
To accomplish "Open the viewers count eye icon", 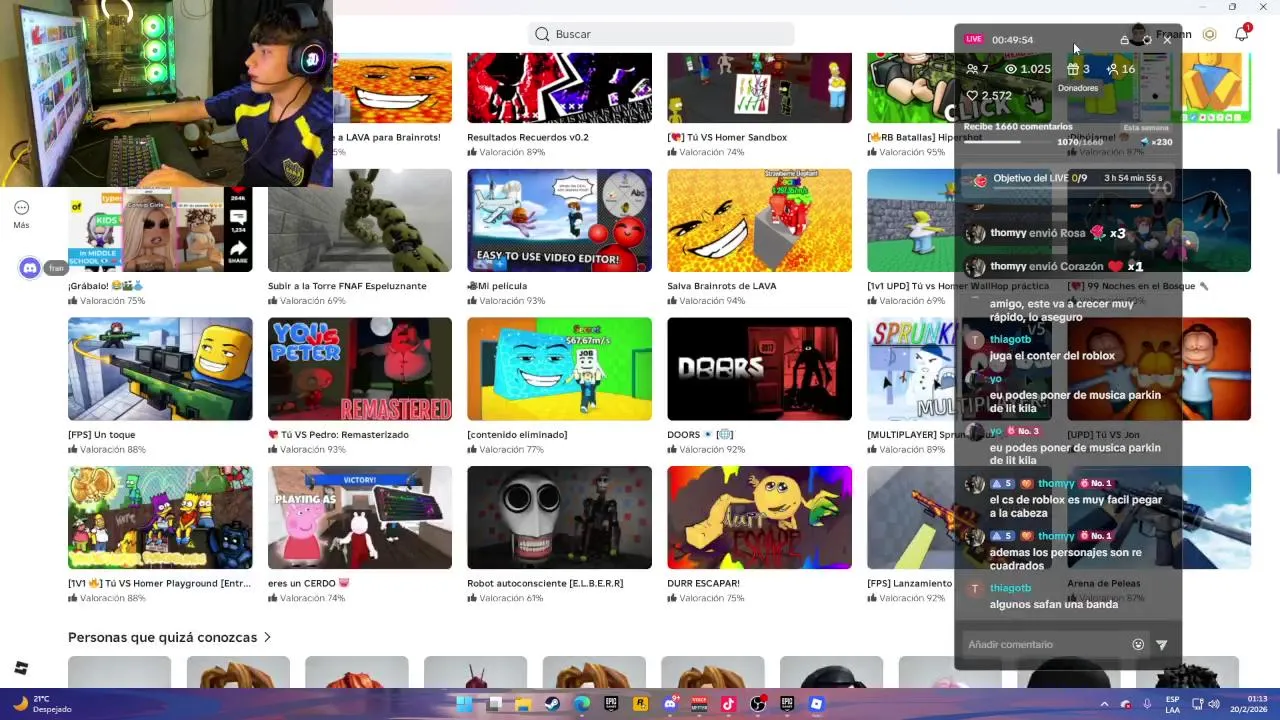I will 1010,69.
